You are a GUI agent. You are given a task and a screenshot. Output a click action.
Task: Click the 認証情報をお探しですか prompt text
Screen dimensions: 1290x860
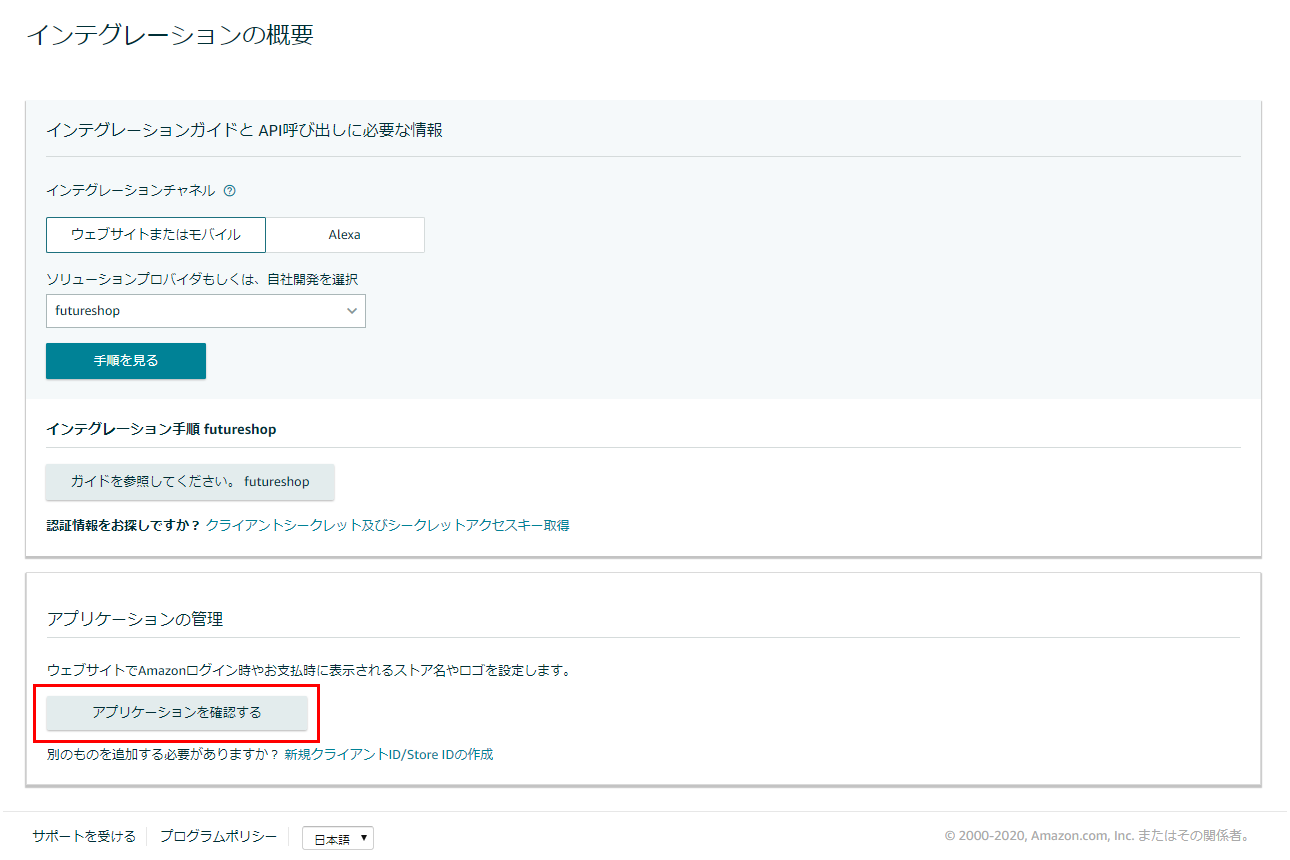(x=120, y=524)
